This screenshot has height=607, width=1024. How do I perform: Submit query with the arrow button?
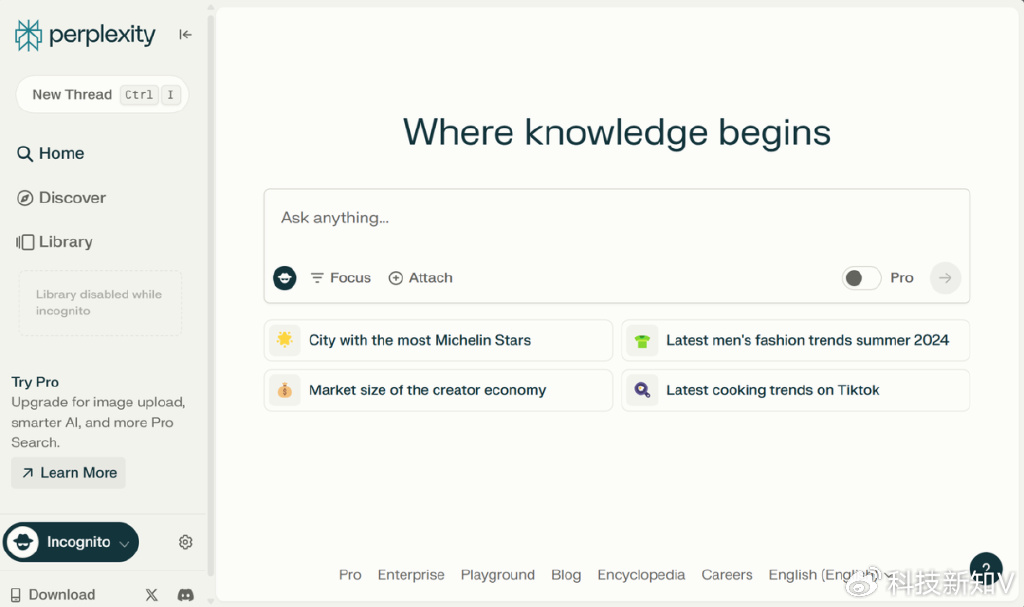click(945, 278)
